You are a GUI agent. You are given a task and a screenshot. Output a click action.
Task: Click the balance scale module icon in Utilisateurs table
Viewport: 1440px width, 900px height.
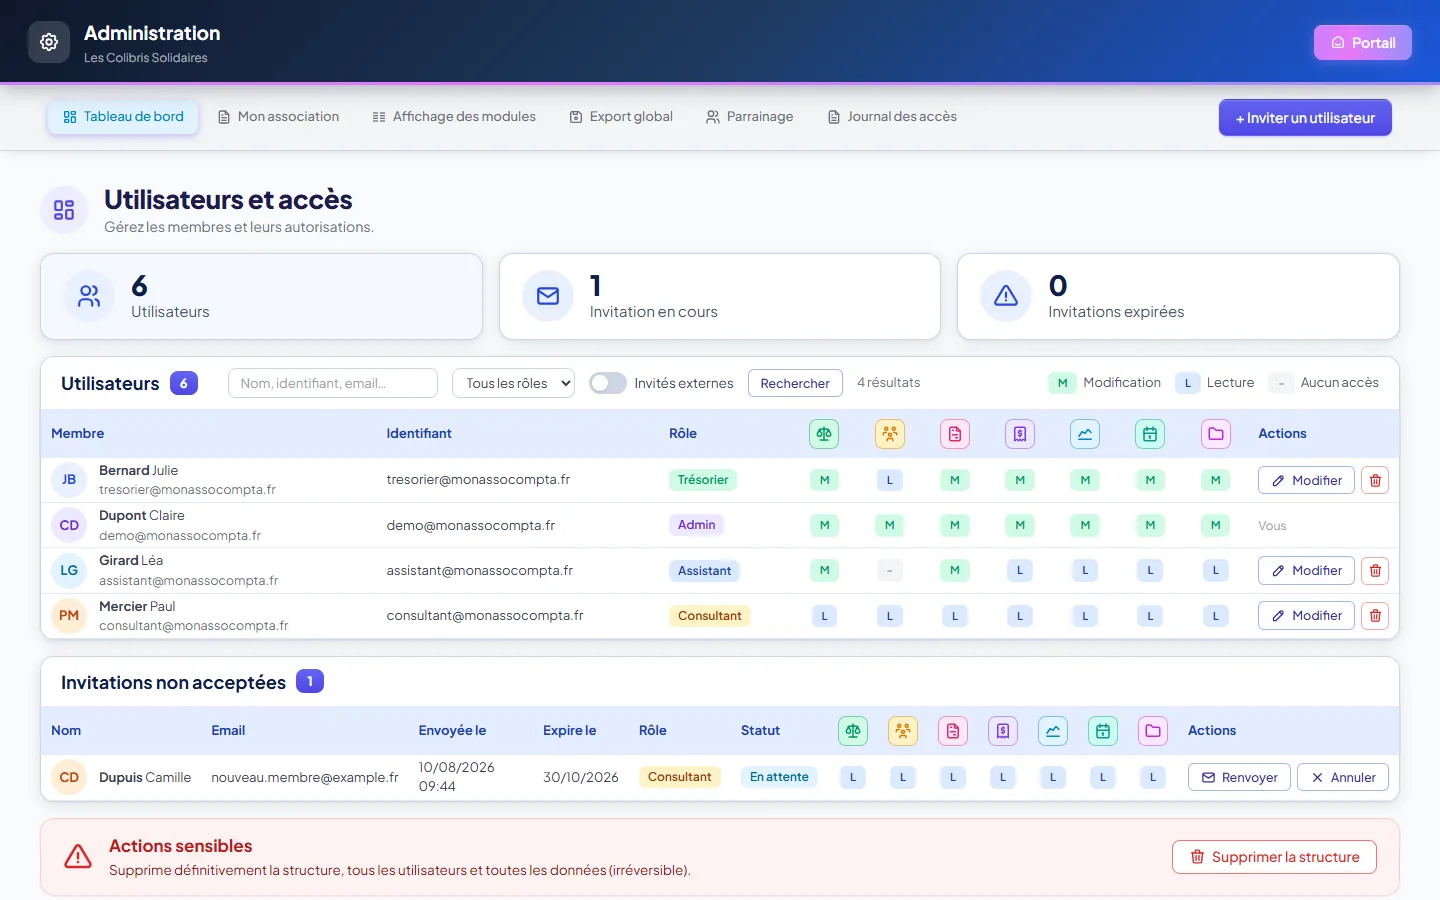pyautogui.click(x=824, y=434)
